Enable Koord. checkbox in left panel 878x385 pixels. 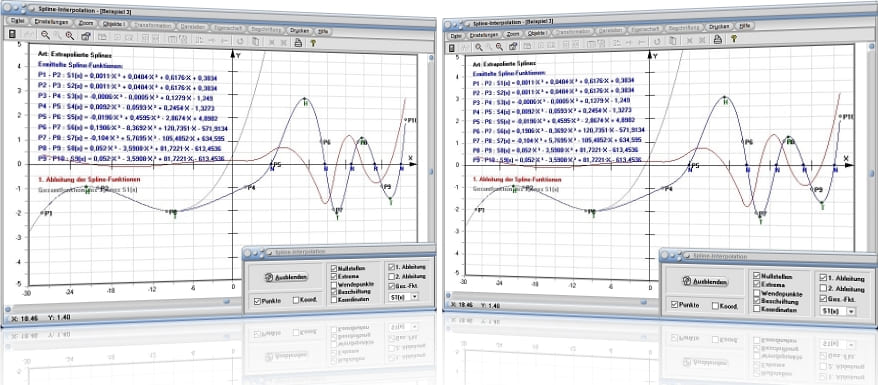pyautogui.click(x=296, y=301)
